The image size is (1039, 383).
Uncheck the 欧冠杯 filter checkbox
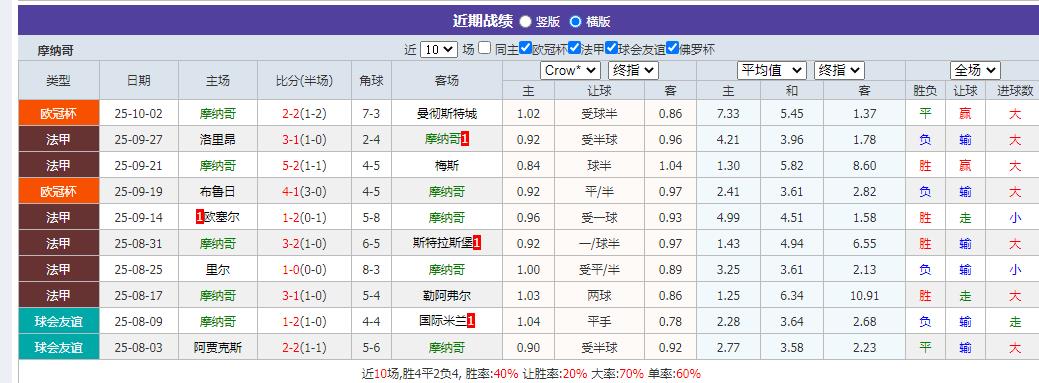click(x=526, y=48)
